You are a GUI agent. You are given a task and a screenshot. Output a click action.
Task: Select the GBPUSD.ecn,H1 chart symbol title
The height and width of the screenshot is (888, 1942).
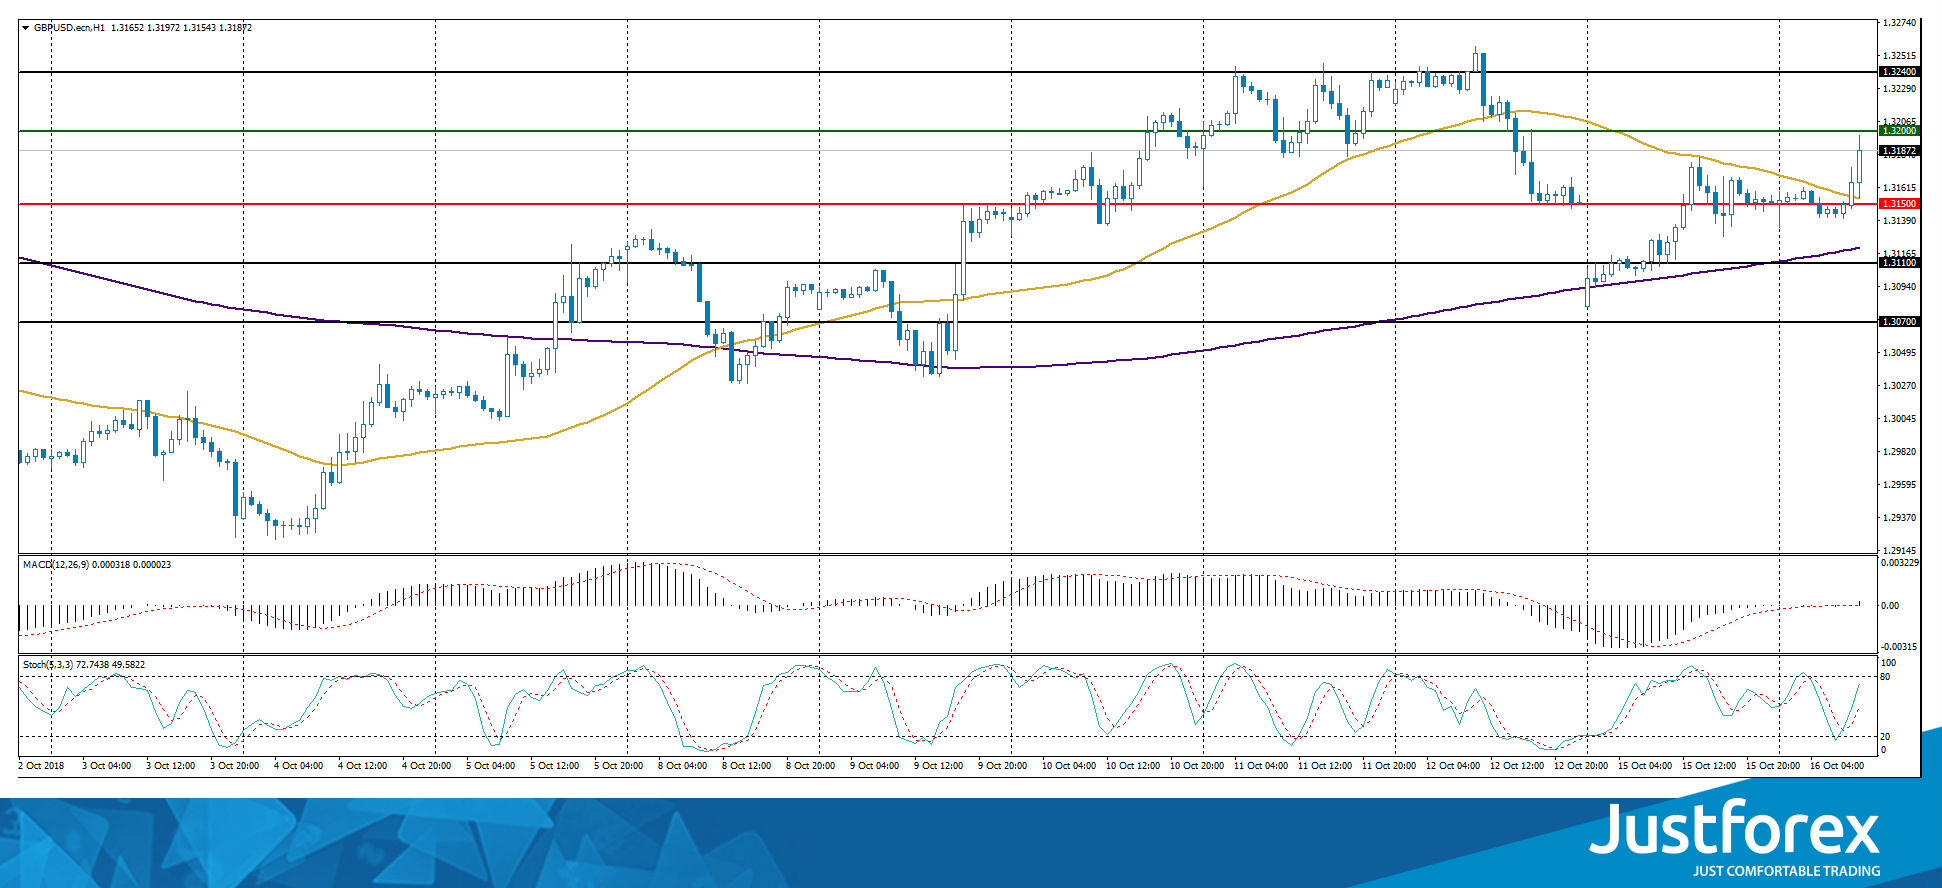click(x=69, y=28)
